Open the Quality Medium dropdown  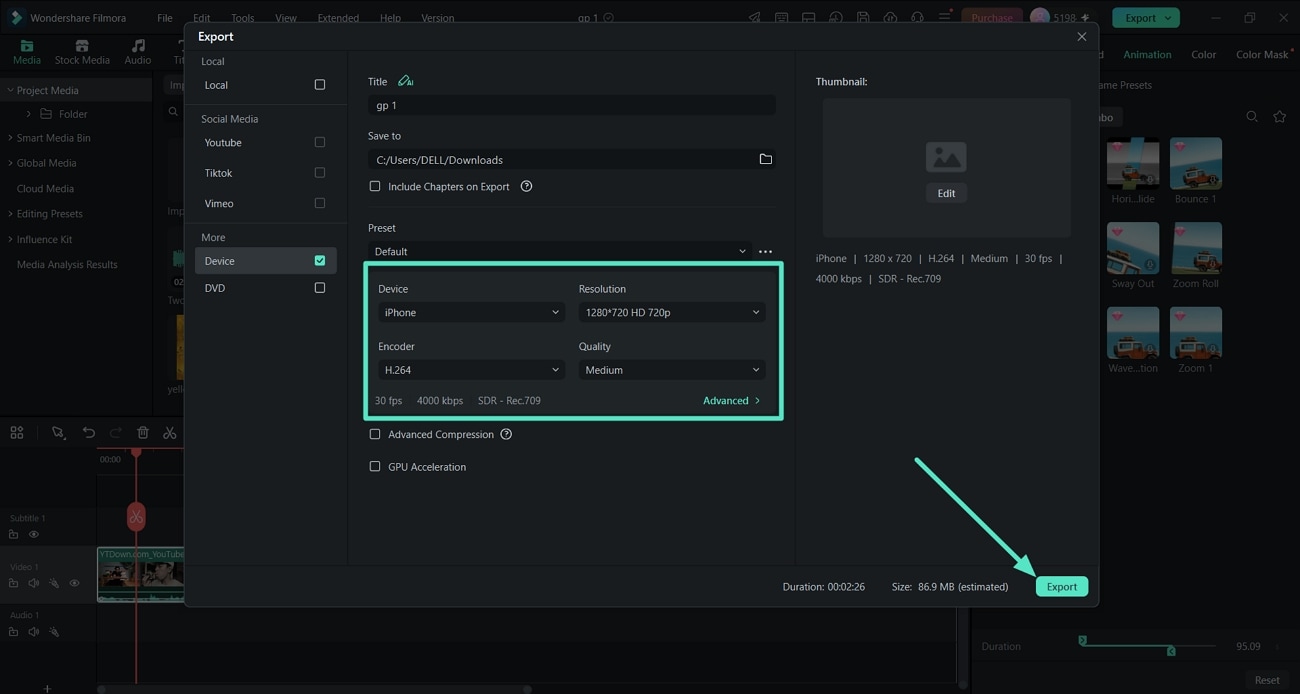[x=672, y=370]
